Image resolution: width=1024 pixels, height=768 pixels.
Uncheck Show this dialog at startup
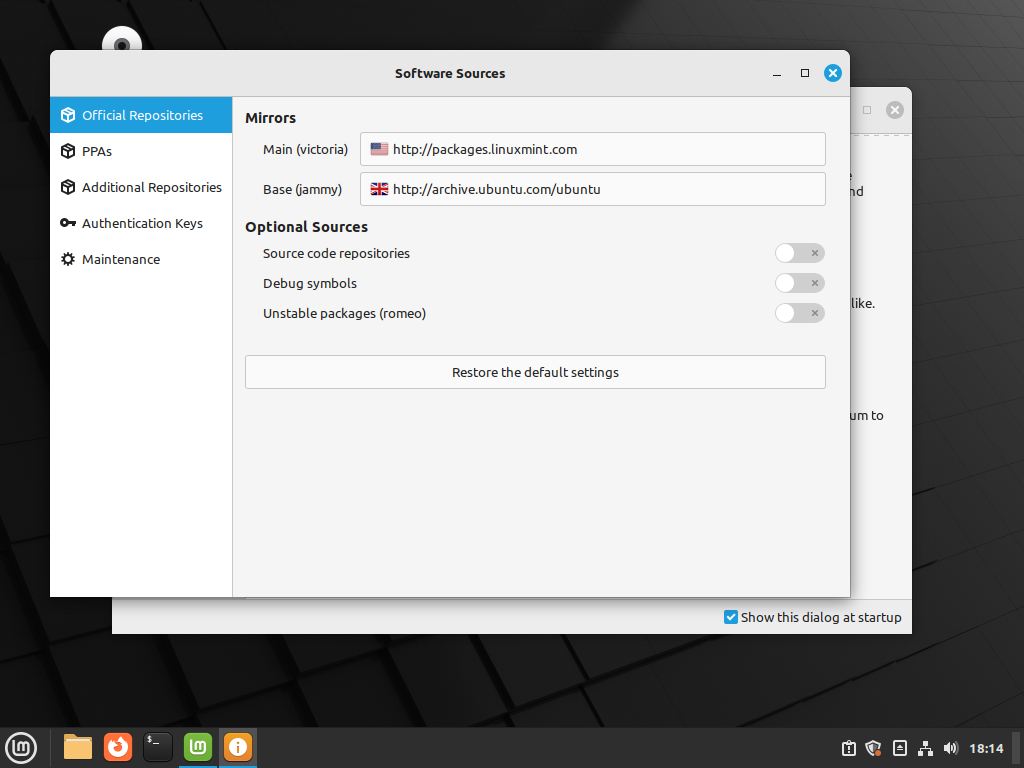(731, 617)
